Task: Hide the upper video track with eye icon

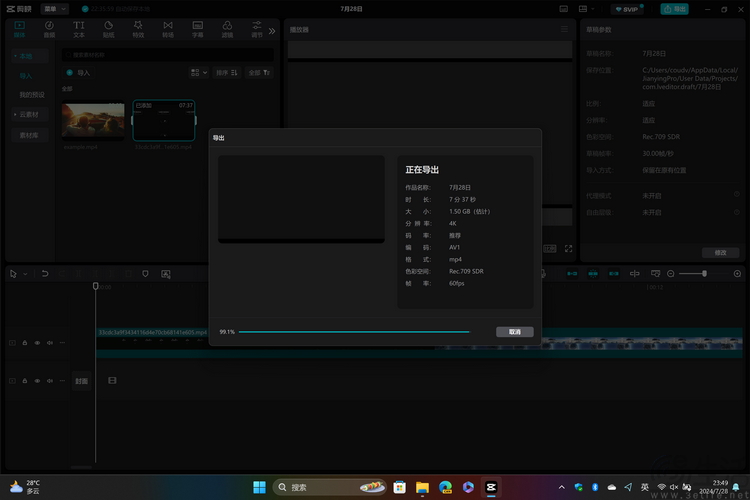Action: coord(37,343)
